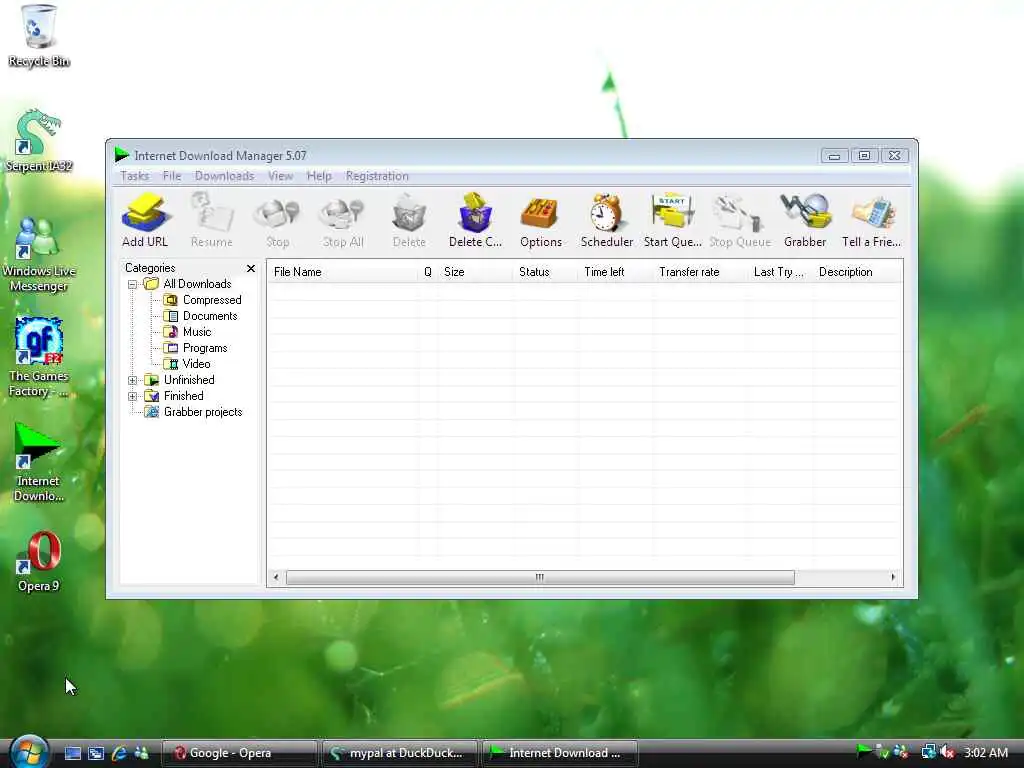Click the Internet Download taskbar button

coord(560,753)
